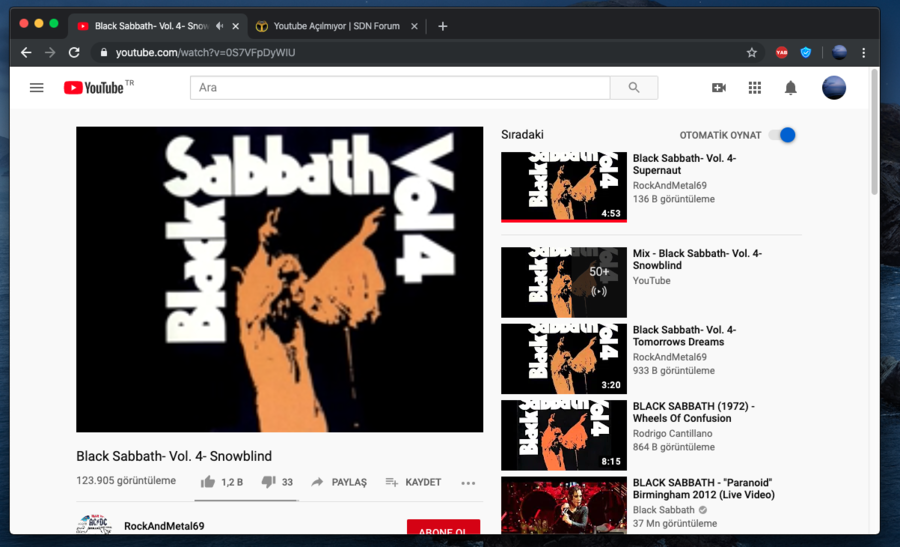Reload the current page

click(x=74, y=52)
